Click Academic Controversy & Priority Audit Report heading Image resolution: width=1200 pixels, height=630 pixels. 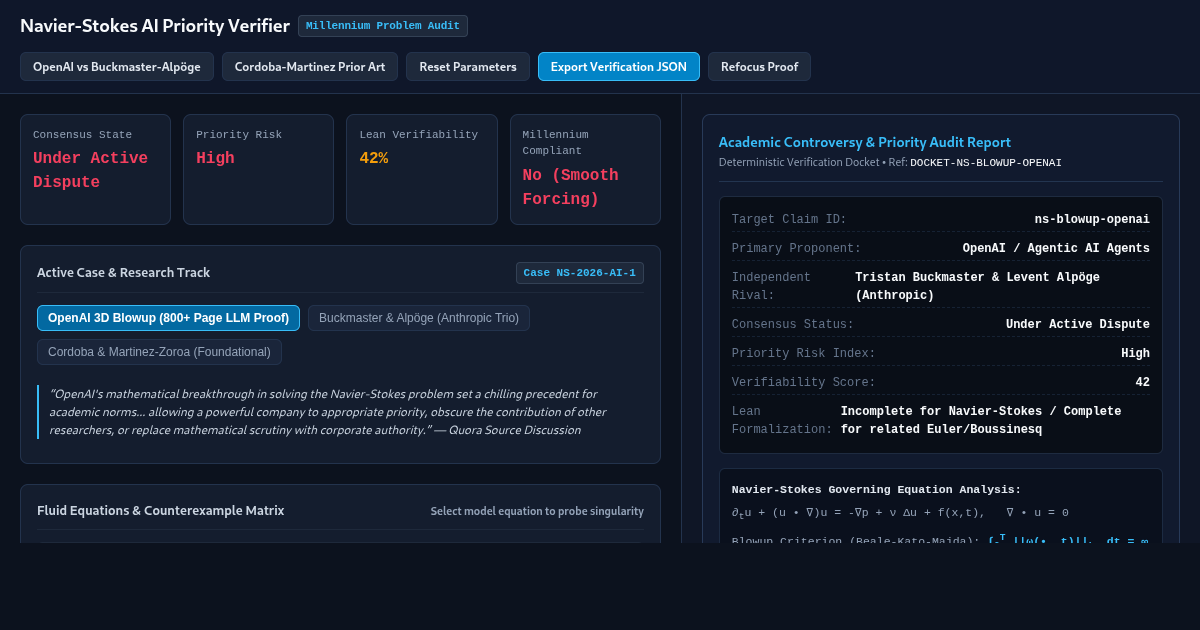click(x=865, y=142)
